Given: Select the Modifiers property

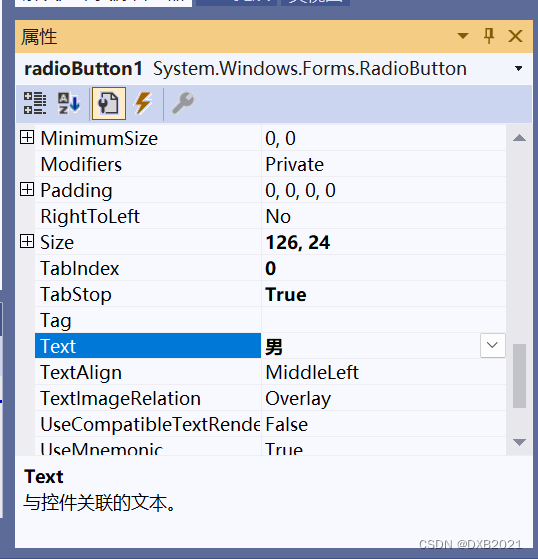Looking at the screenshot, I should click(148, 164).
